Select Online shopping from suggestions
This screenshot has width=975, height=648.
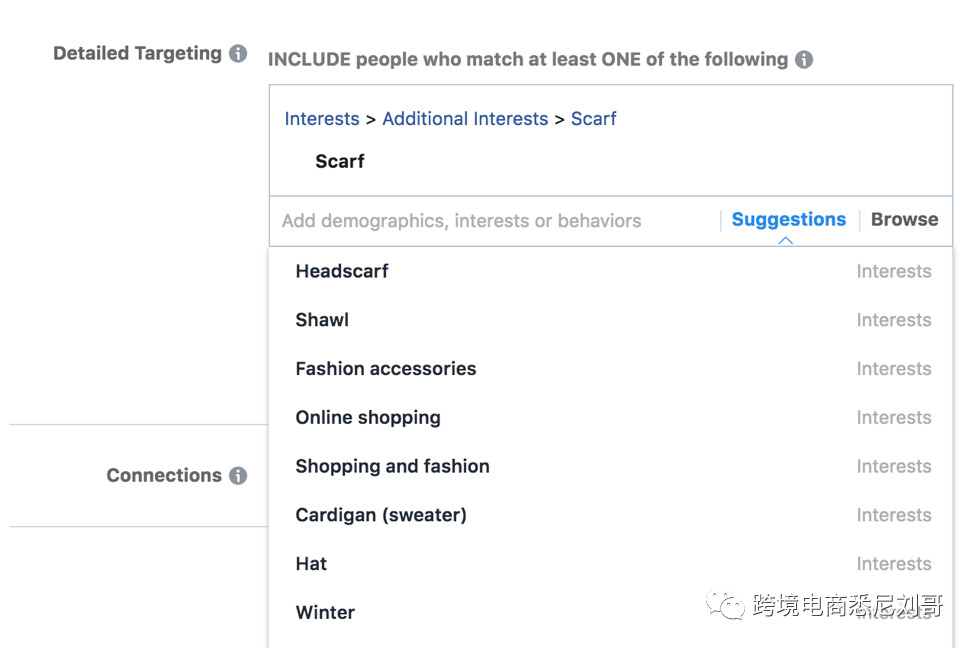click(367, 418)
